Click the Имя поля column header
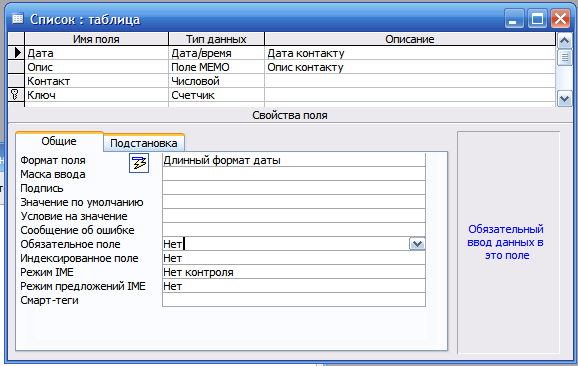The height and width of the screenshot is (366, 578). click(x=96, y=39)
